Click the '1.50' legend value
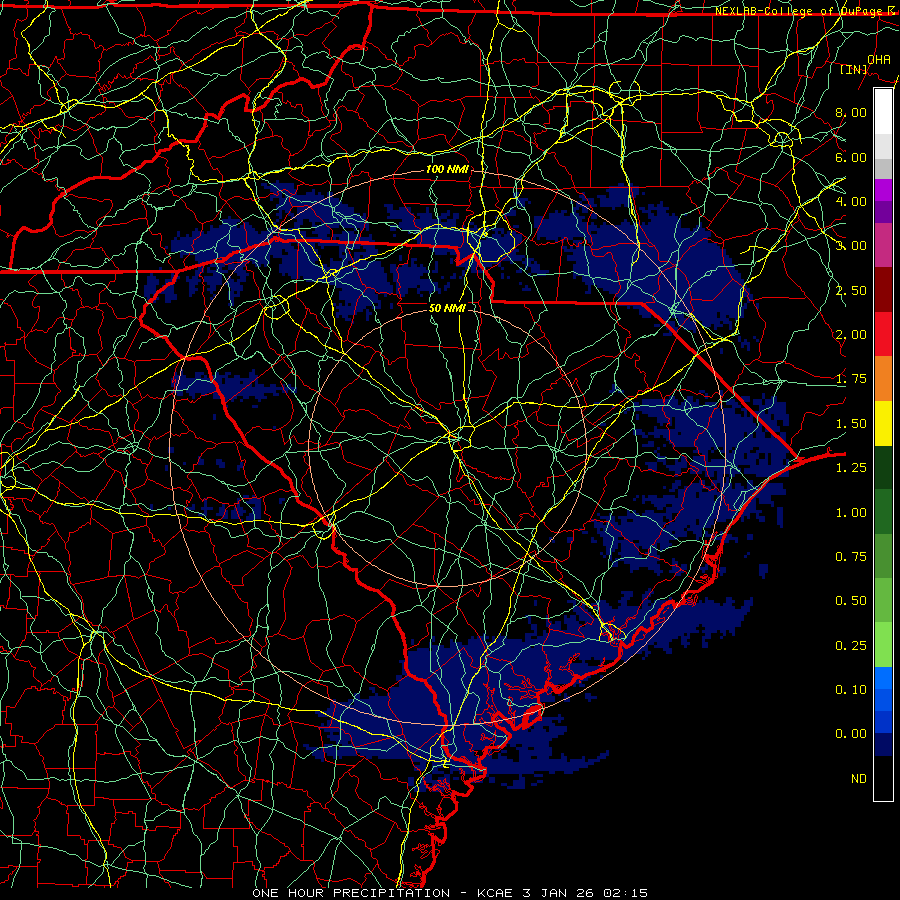 coord(851,424)
